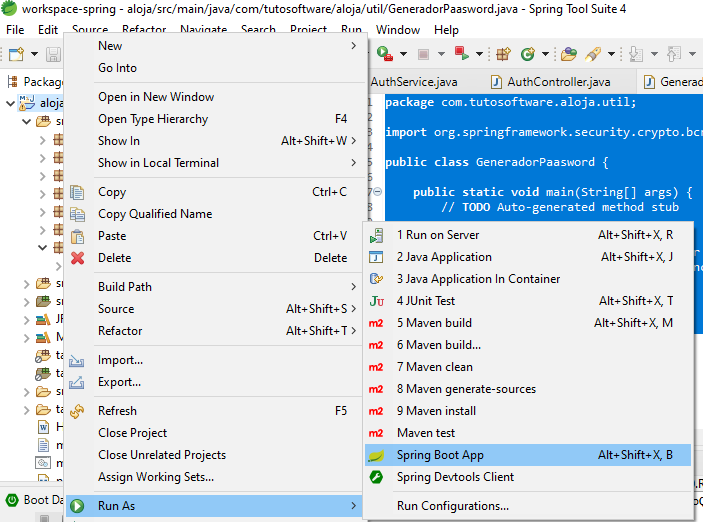
Task: Click the Refresh arrows icon
Action: [x=77, y=411]
